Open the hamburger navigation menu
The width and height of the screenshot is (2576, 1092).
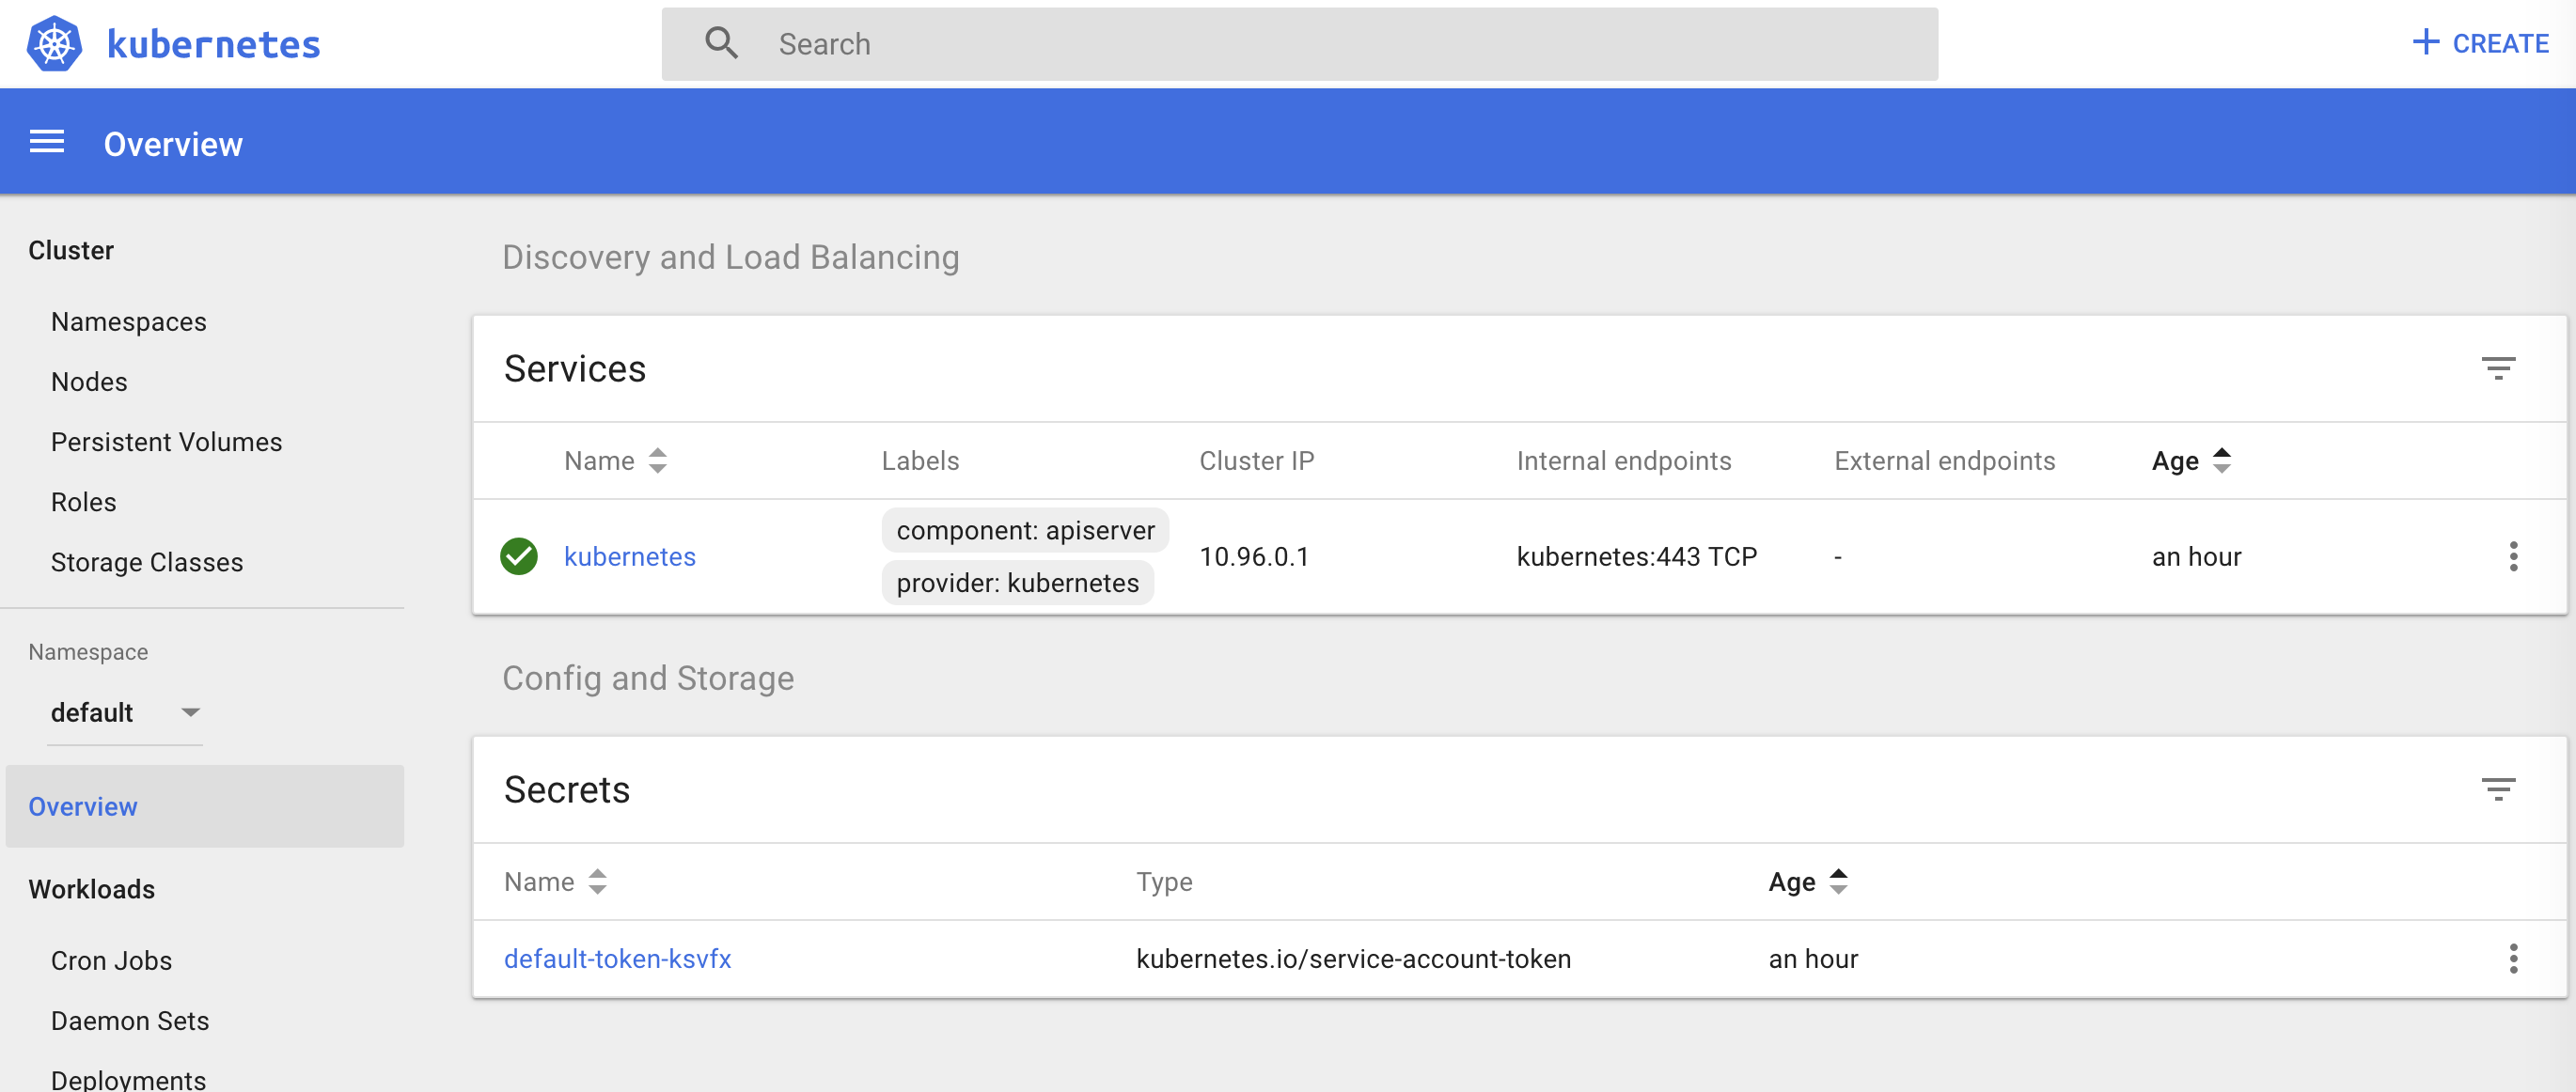(x=47, y=143)
